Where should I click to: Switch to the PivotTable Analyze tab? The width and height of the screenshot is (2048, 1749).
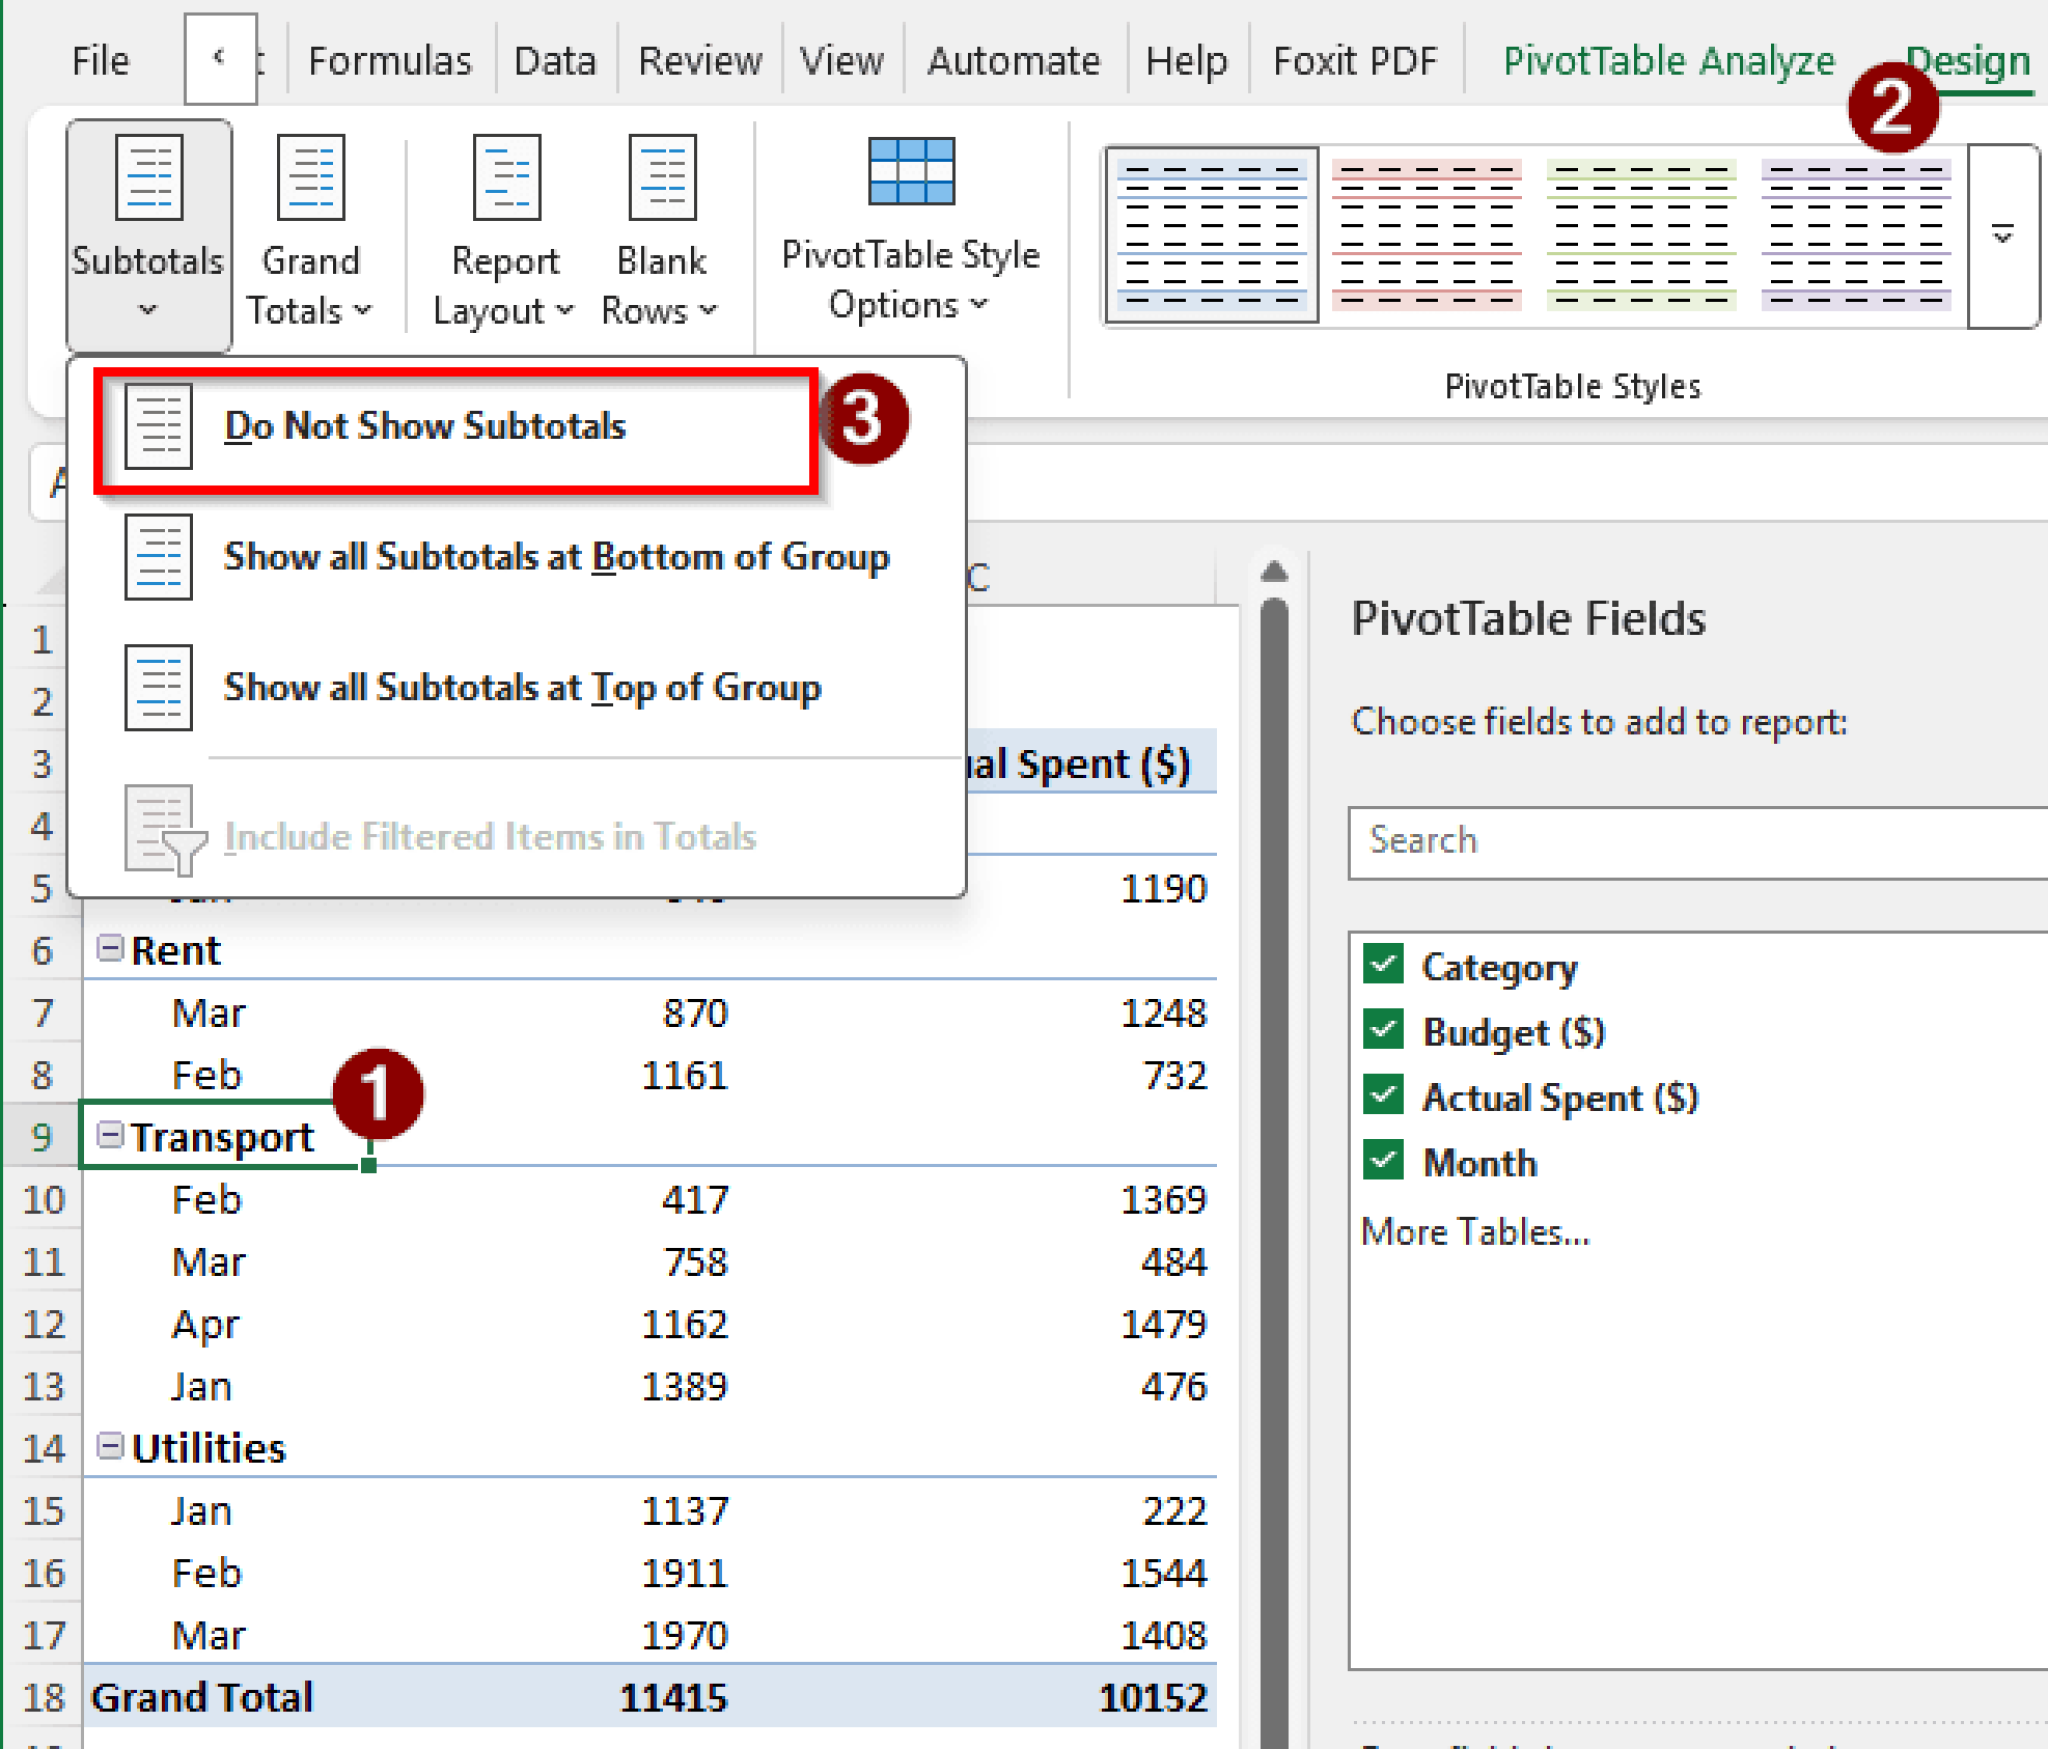point(1667,60)
